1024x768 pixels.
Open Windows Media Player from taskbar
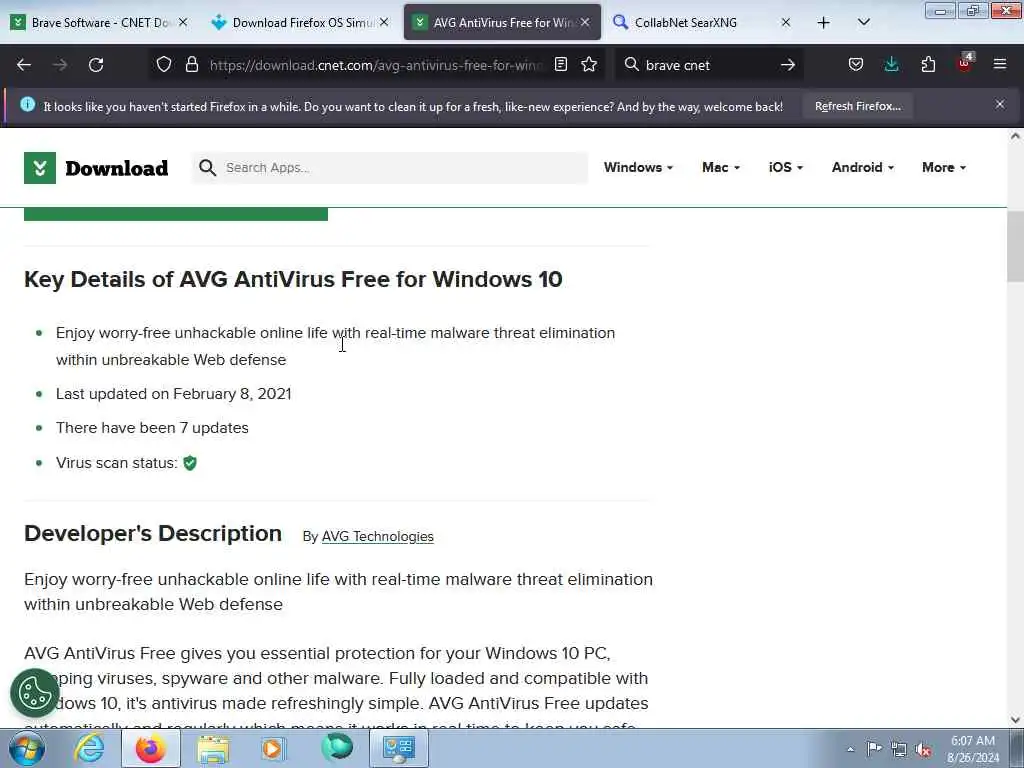point(273,748)
